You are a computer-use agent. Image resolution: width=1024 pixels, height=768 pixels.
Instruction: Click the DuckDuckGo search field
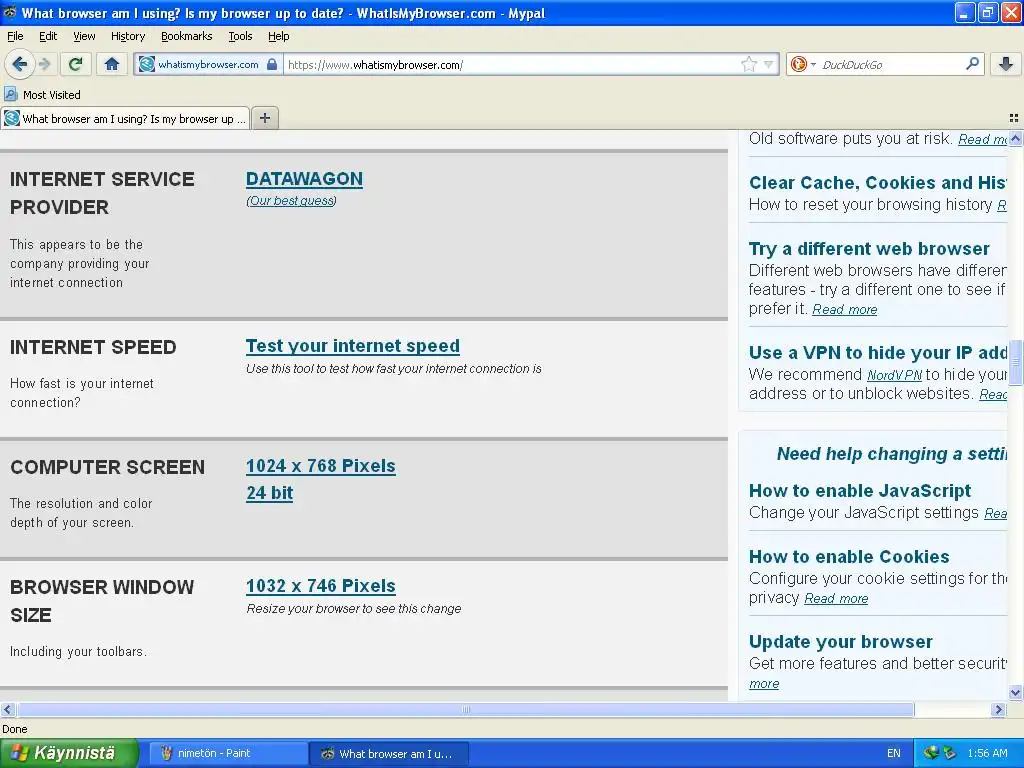(891, 65)
